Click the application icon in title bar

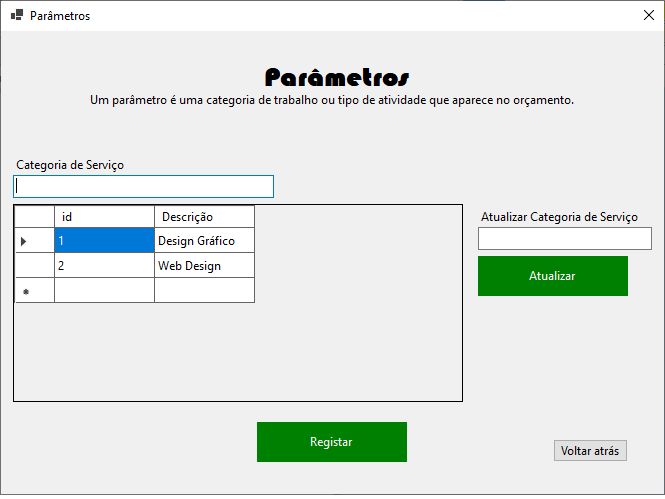(x=16, y=15)
